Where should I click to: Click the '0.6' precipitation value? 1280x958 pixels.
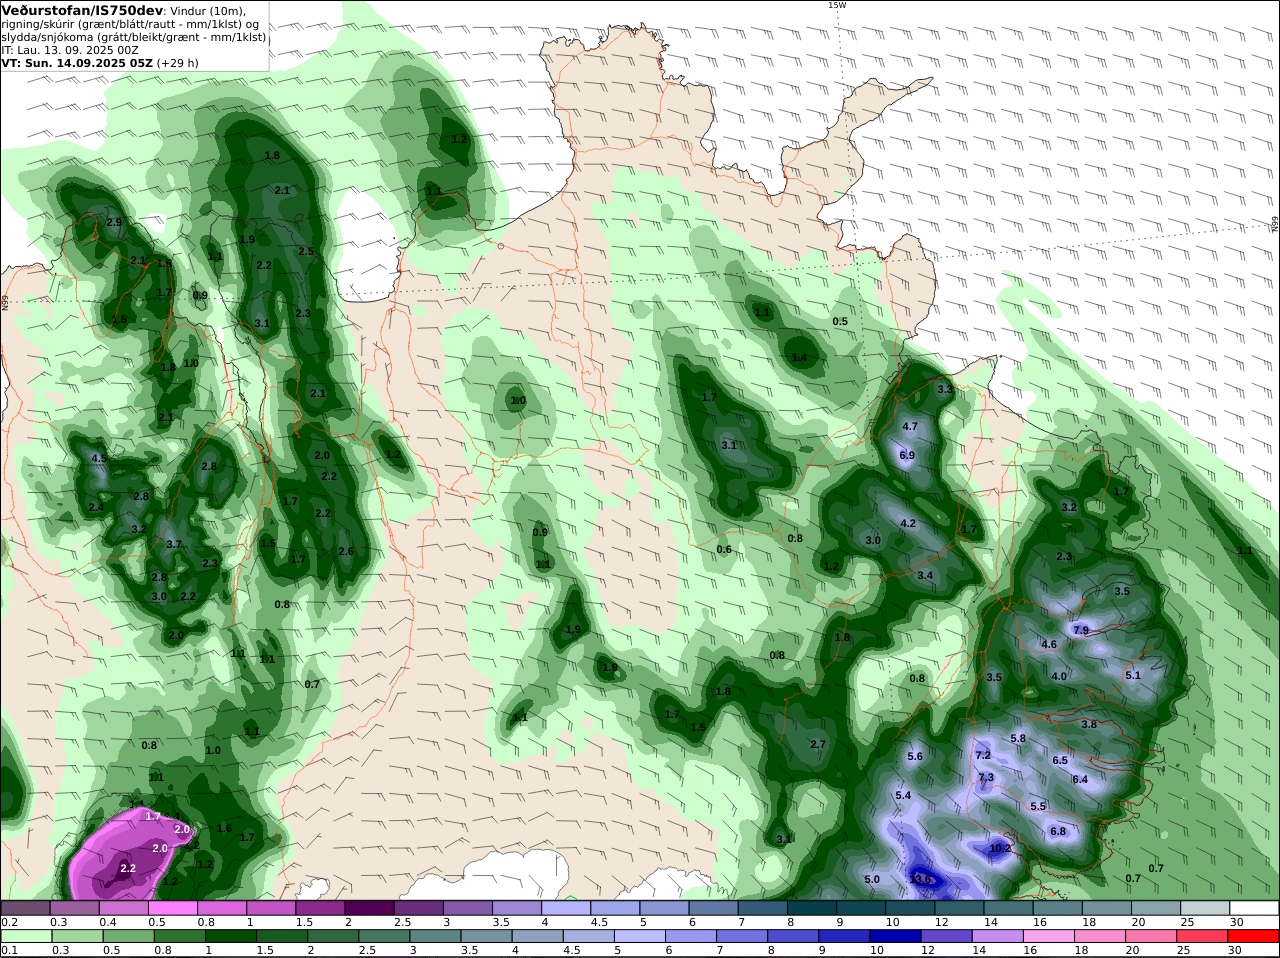click(724, 549)
